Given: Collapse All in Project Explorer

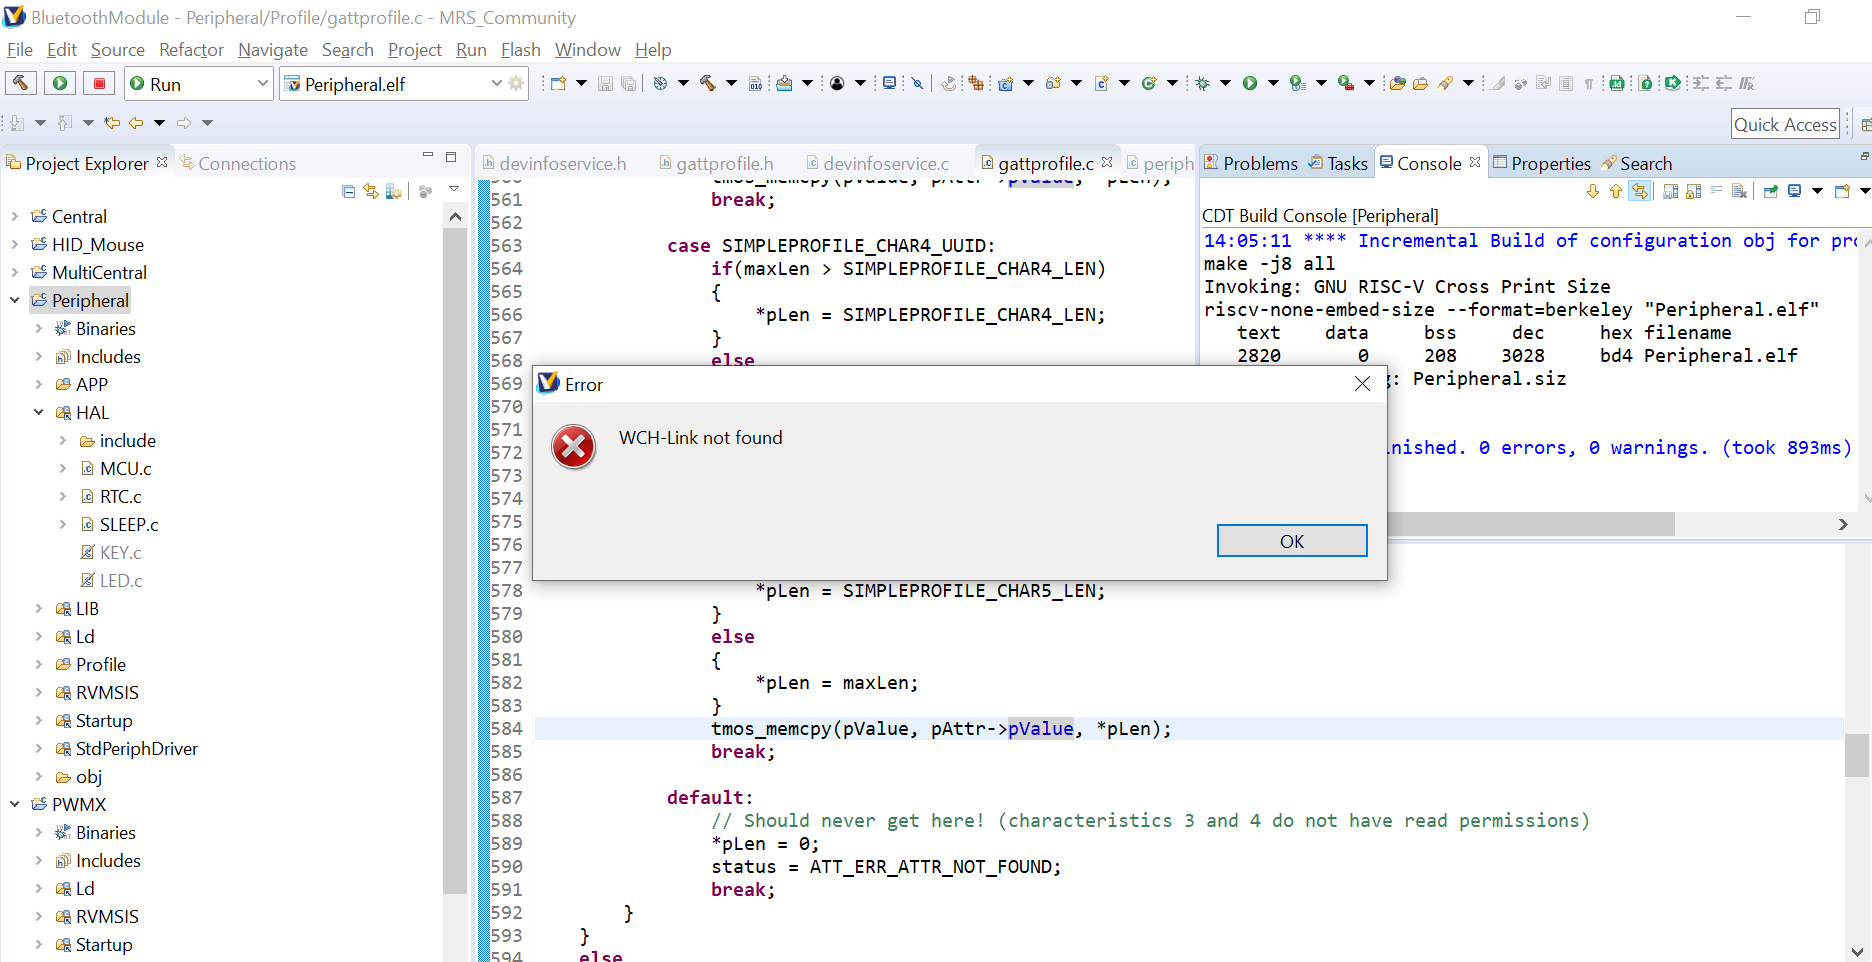Looking at the screenshot, I should point(348,191).
